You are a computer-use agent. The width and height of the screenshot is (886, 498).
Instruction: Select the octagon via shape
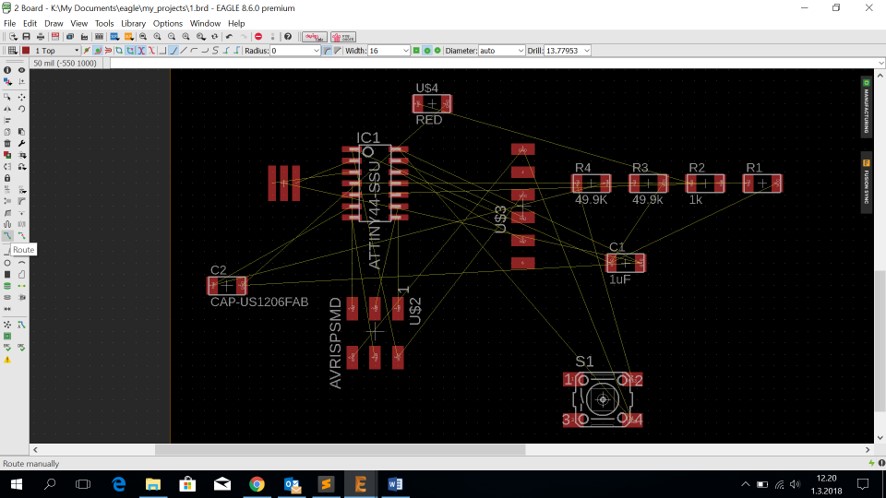click(x=437, y=51)
